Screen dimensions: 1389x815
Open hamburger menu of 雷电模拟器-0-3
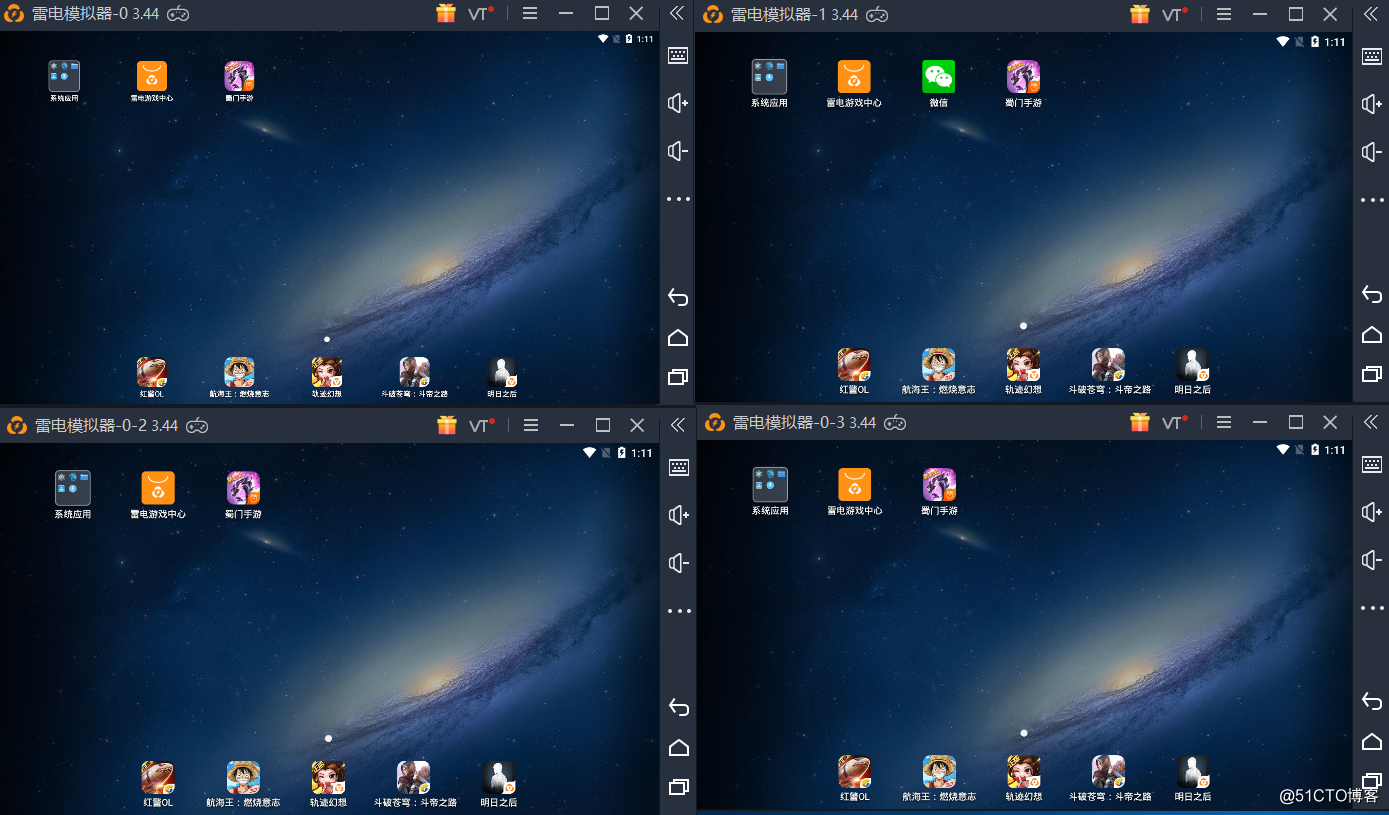pyautogui.click(x=1224, y=422)
